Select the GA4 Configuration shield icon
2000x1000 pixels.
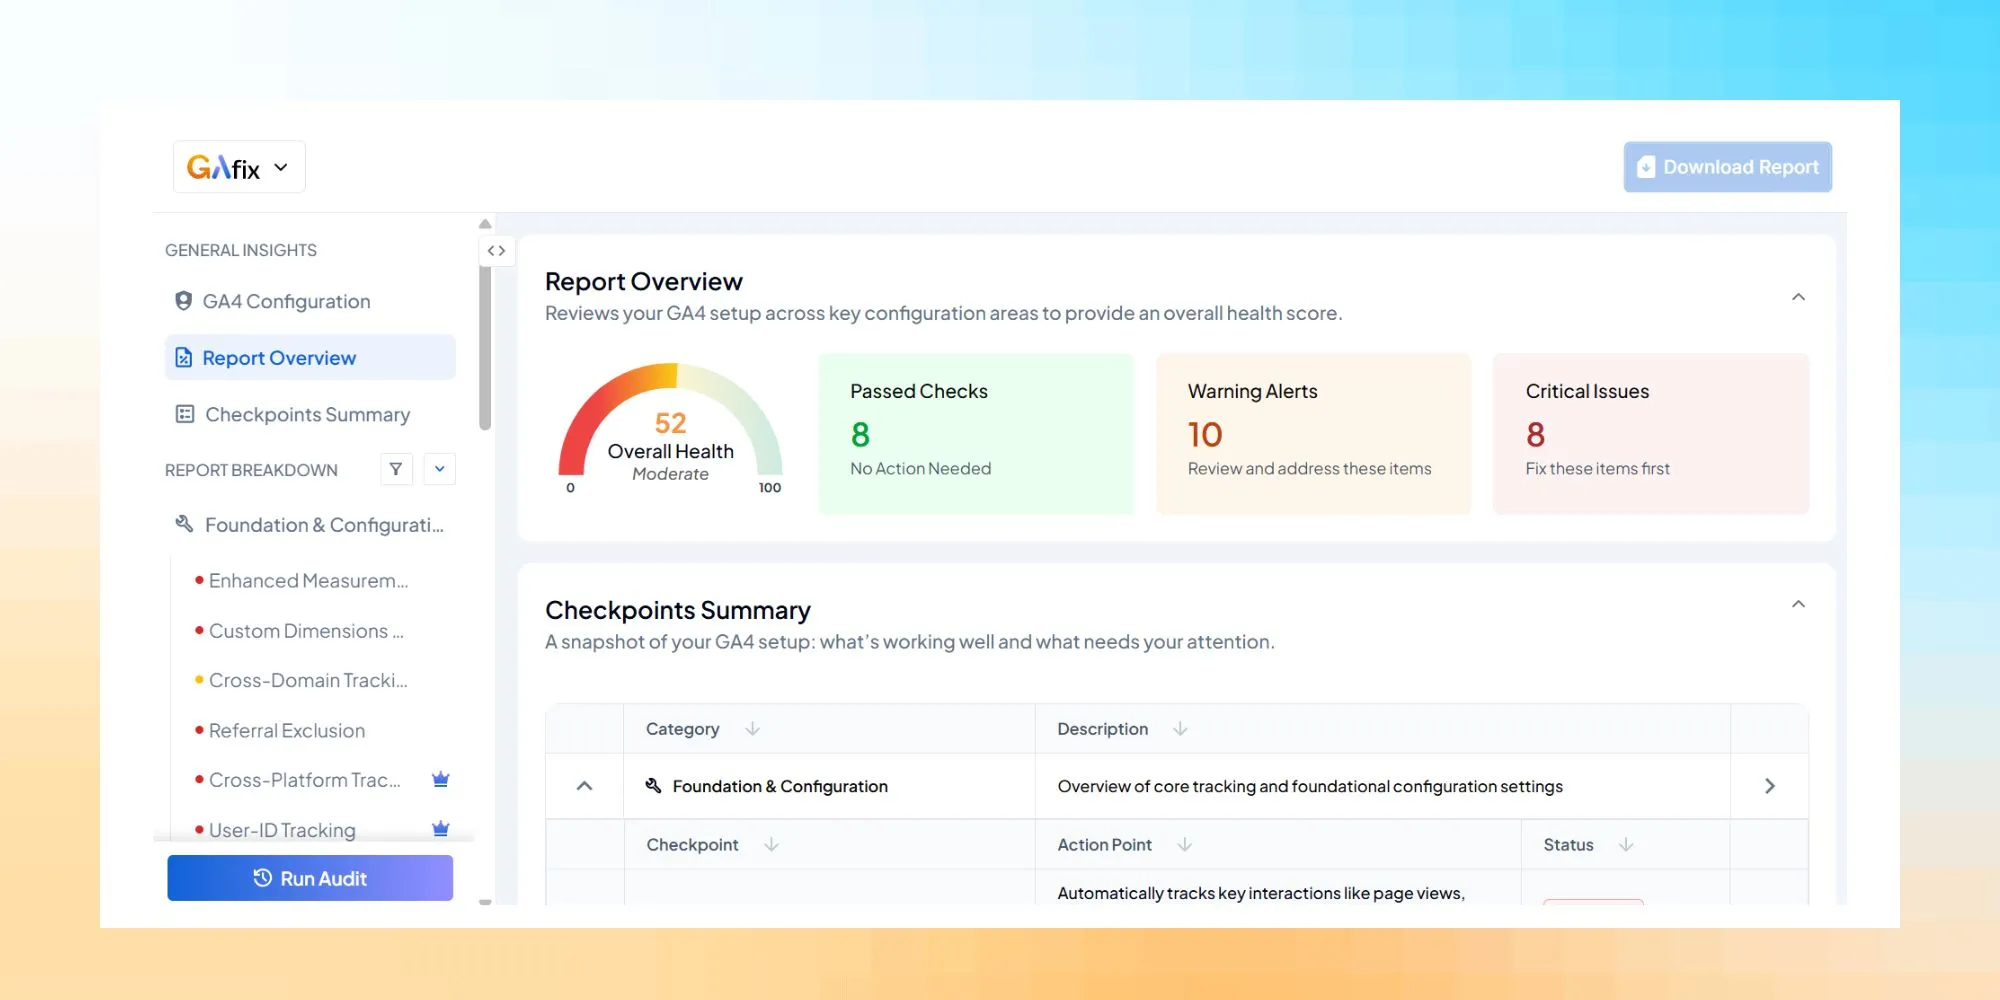182,301
